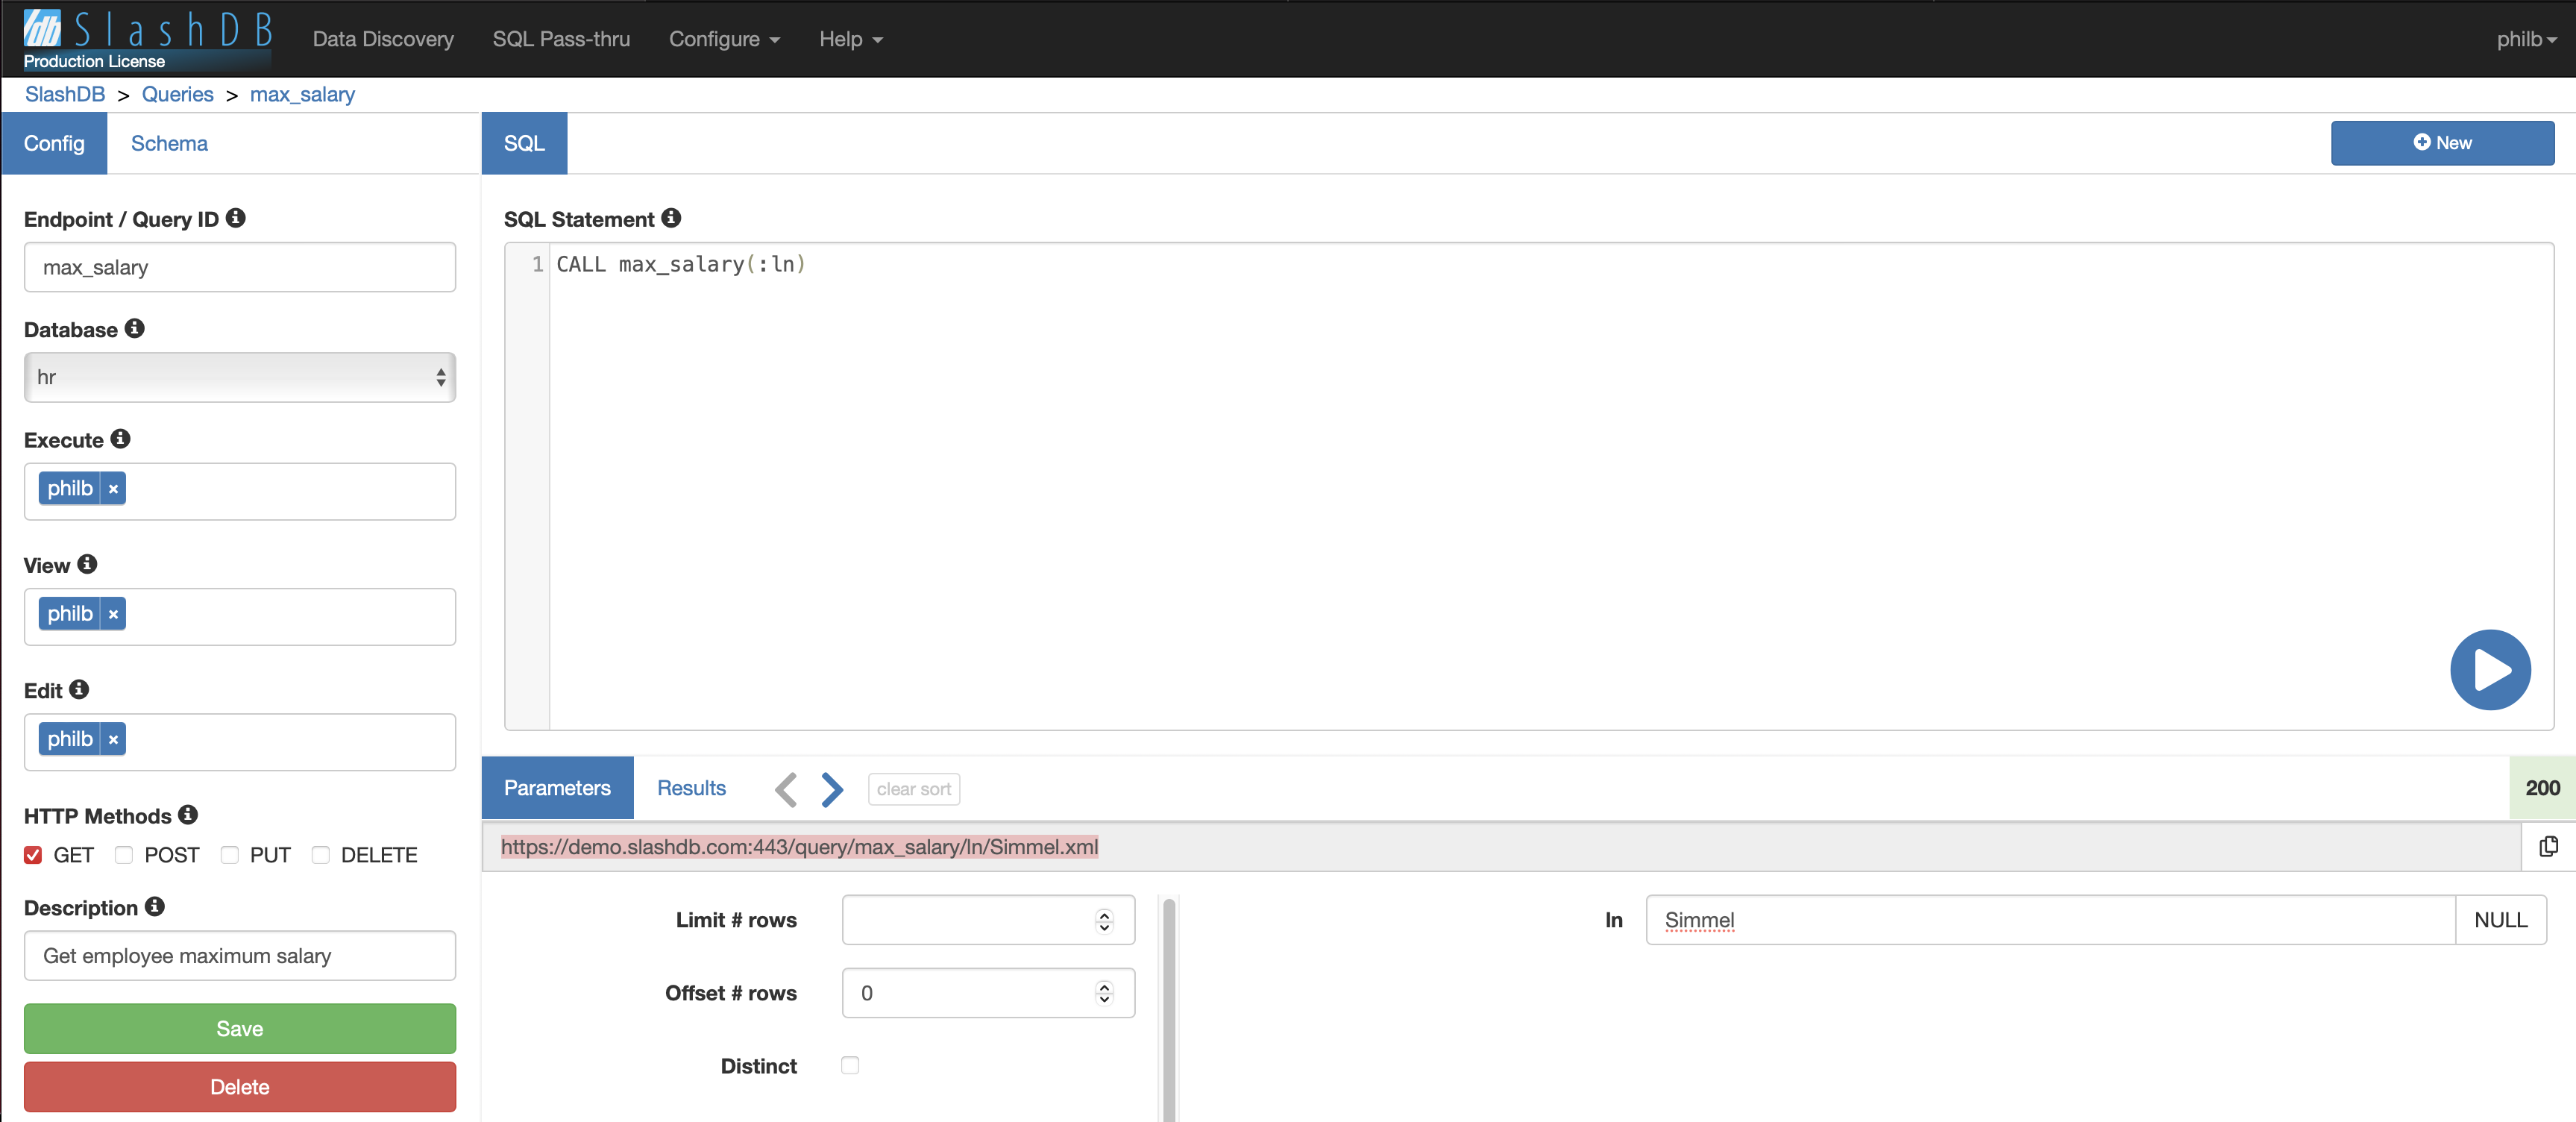Remove philb from Edit permissions
Image resolution: width=2576 pixels, height=1122 pixels.
[113, 739]
